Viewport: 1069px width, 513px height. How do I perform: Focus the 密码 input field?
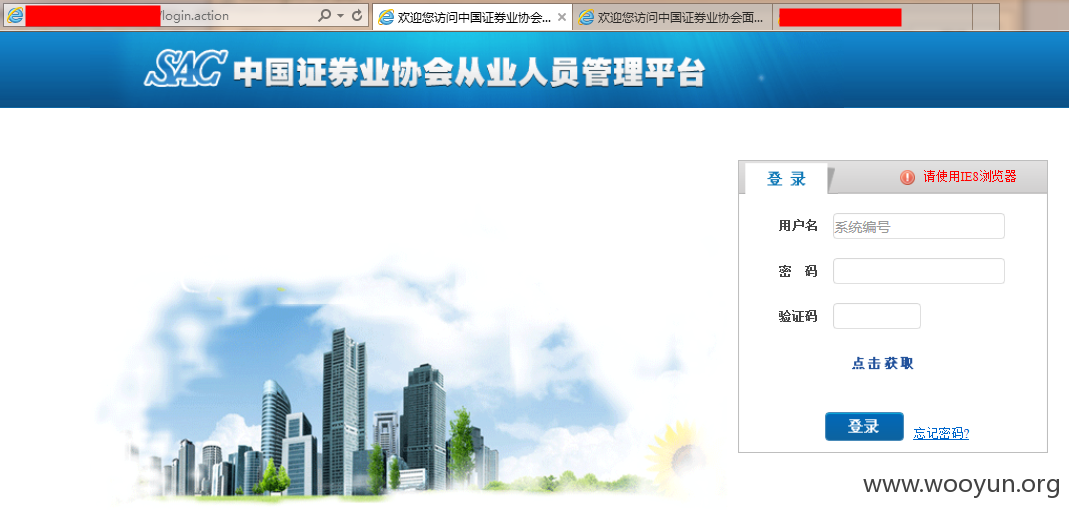click(918, 271)
